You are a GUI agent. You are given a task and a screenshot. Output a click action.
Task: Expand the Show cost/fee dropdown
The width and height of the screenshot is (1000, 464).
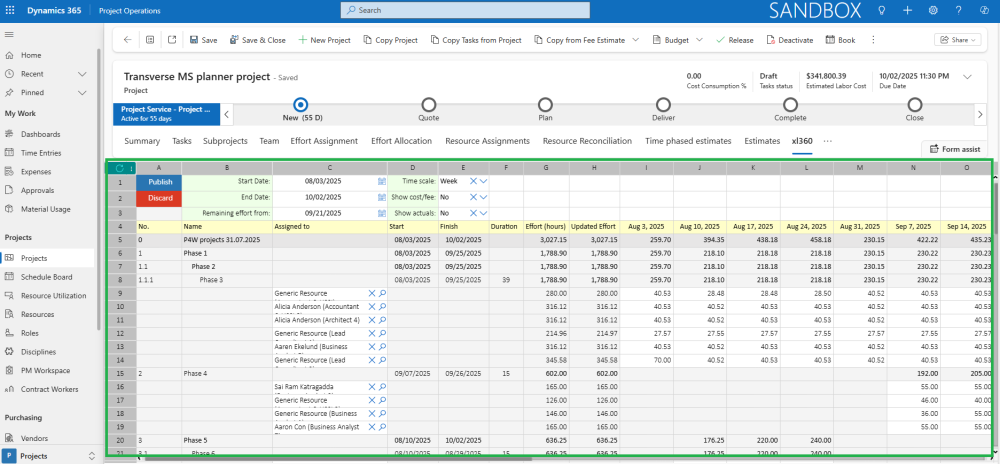(x=484, y=197)
